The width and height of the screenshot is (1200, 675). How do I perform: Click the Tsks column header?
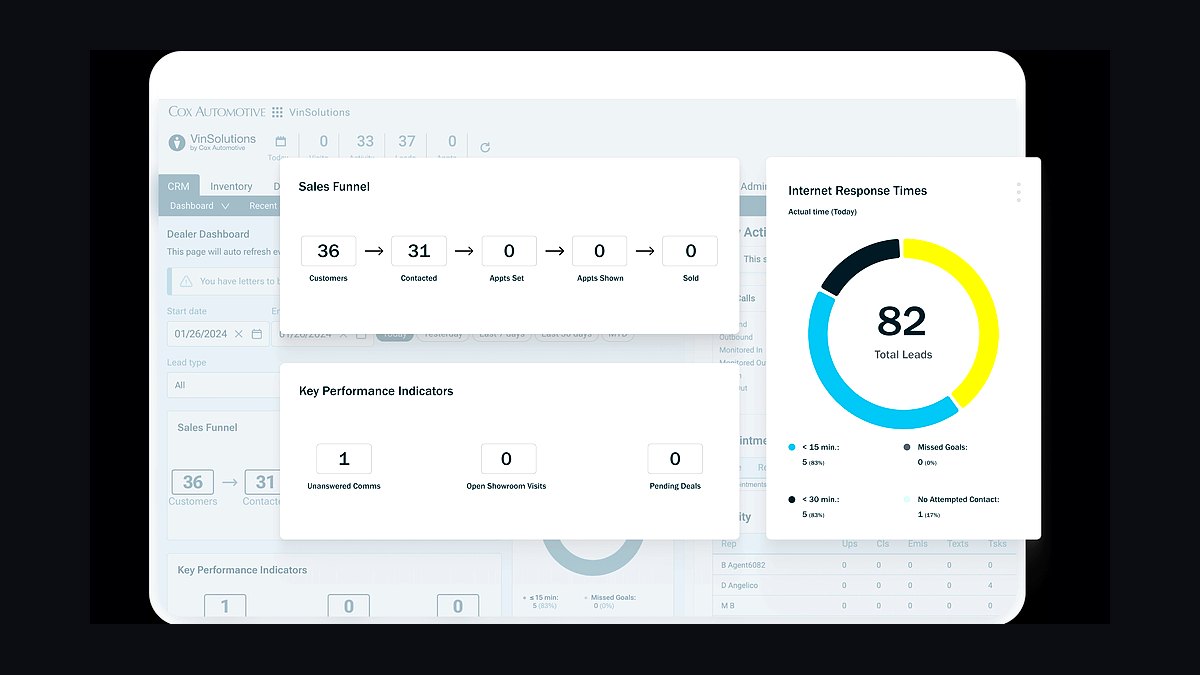coord(996,544)
